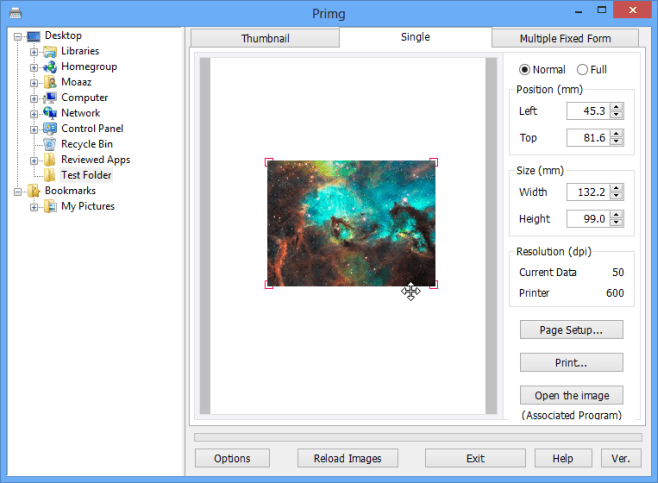Screen dimensions: 658x483
Task: Expand the Homegroup tree node
Action: click(34, 68)
